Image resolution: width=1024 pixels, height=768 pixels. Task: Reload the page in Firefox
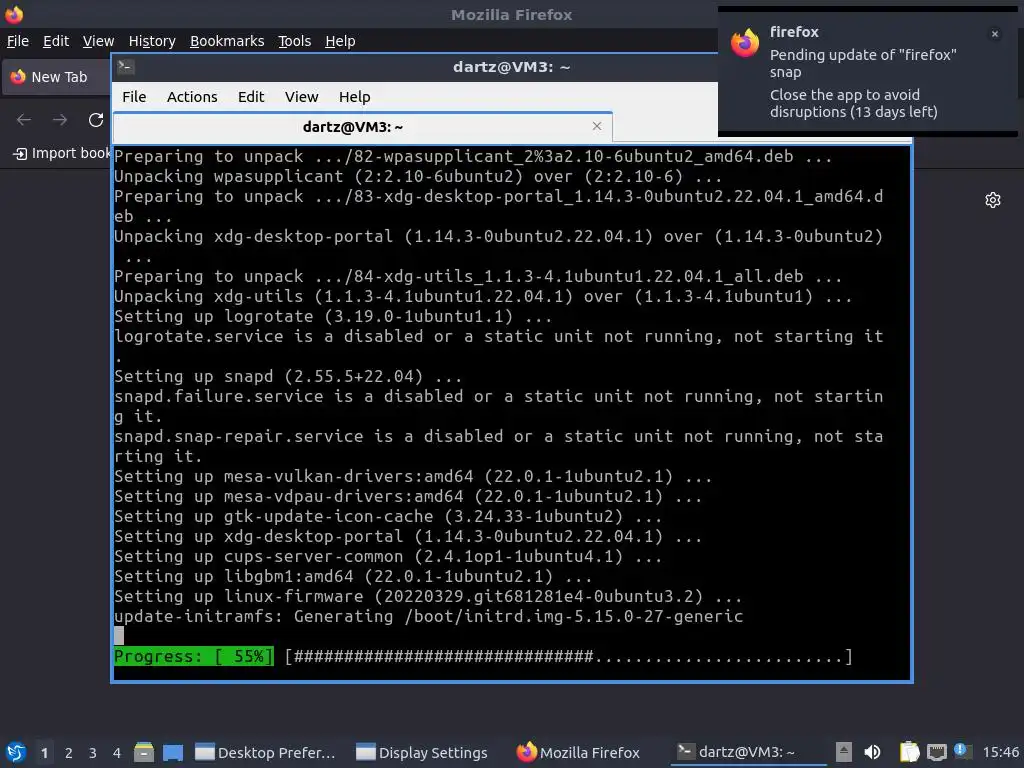click(96, 120)
